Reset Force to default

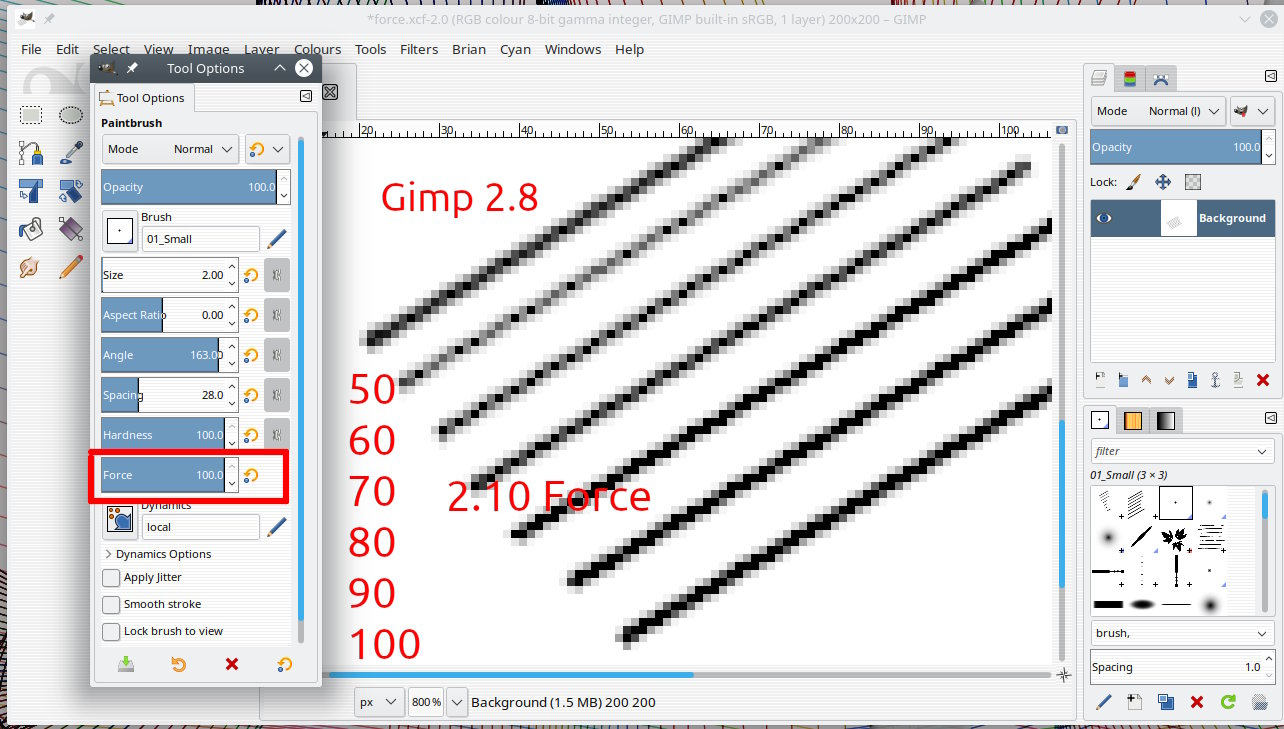point(252,475)
